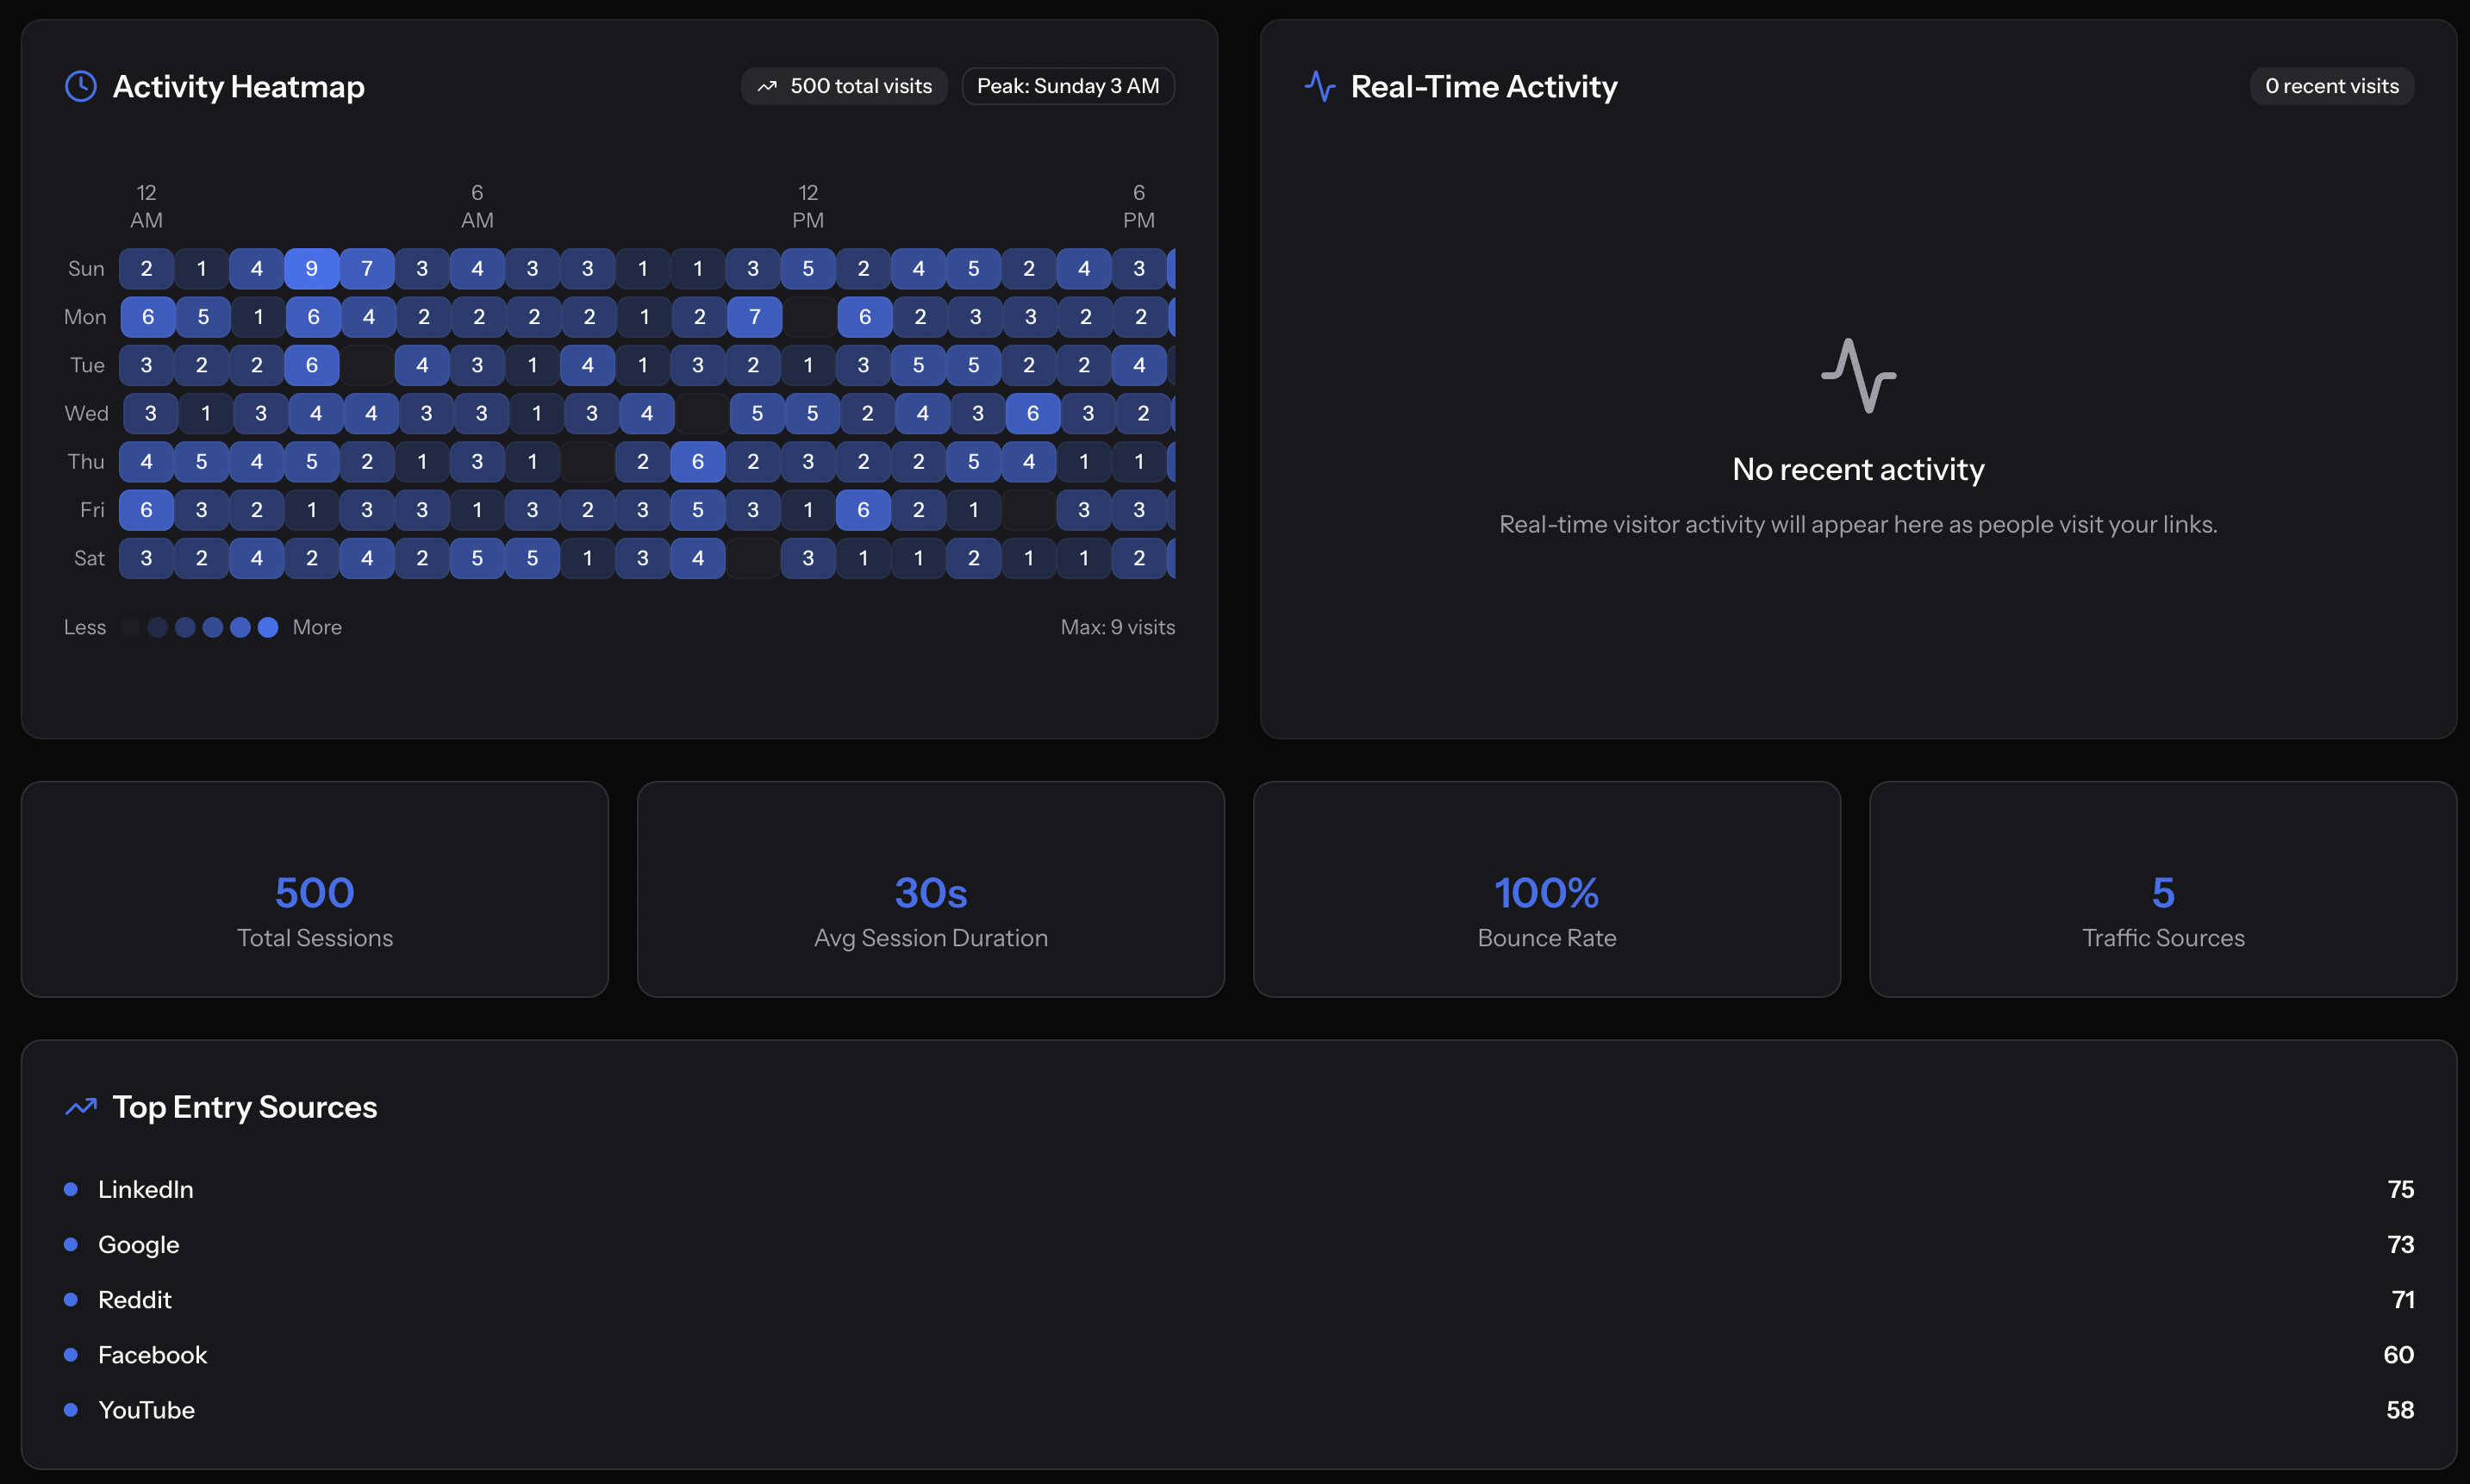The image size is (2470, 1484).
Task: Open the 500 Total Sessions card
Action: pyautogui.click(x=315, y=889)
